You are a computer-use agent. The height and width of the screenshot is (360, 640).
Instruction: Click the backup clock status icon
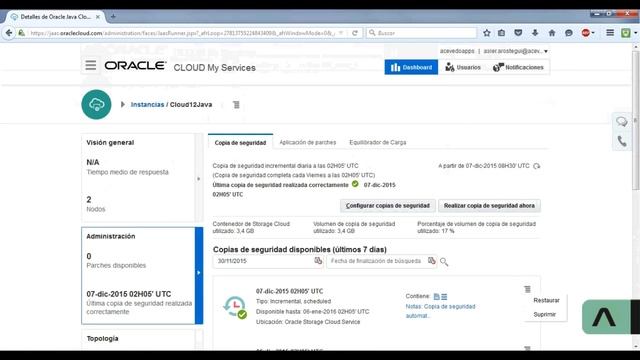coord(235,307)
